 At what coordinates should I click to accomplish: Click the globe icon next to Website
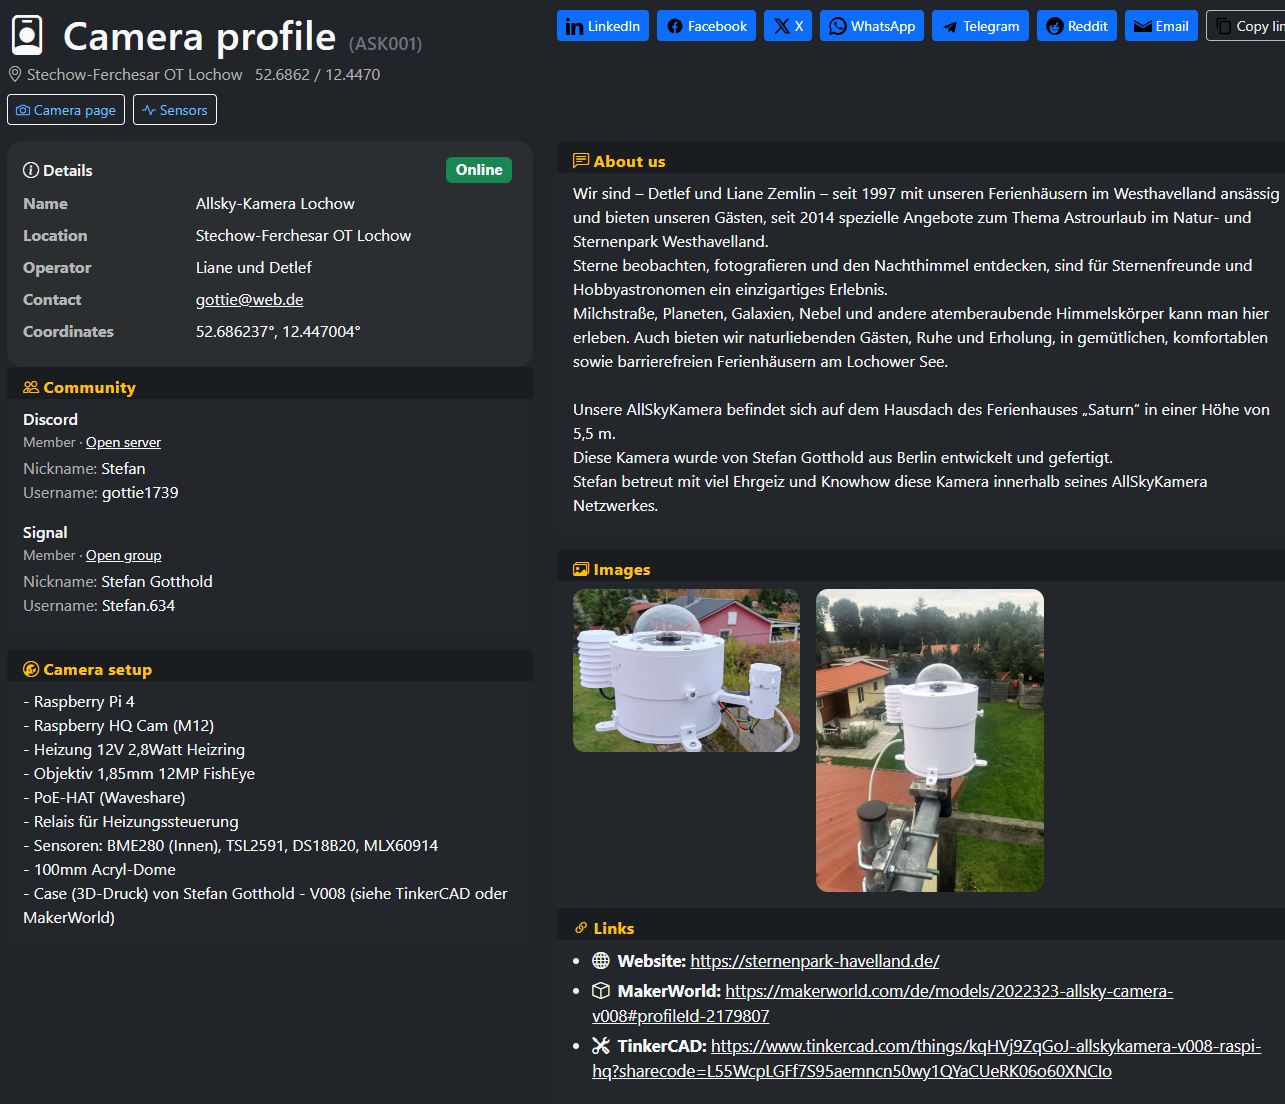pos(600,960)
